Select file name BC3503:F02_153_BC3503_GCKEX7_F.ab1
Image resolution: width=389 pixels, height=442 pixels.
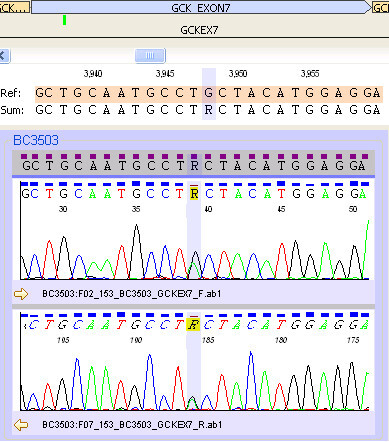click(131, 294)
